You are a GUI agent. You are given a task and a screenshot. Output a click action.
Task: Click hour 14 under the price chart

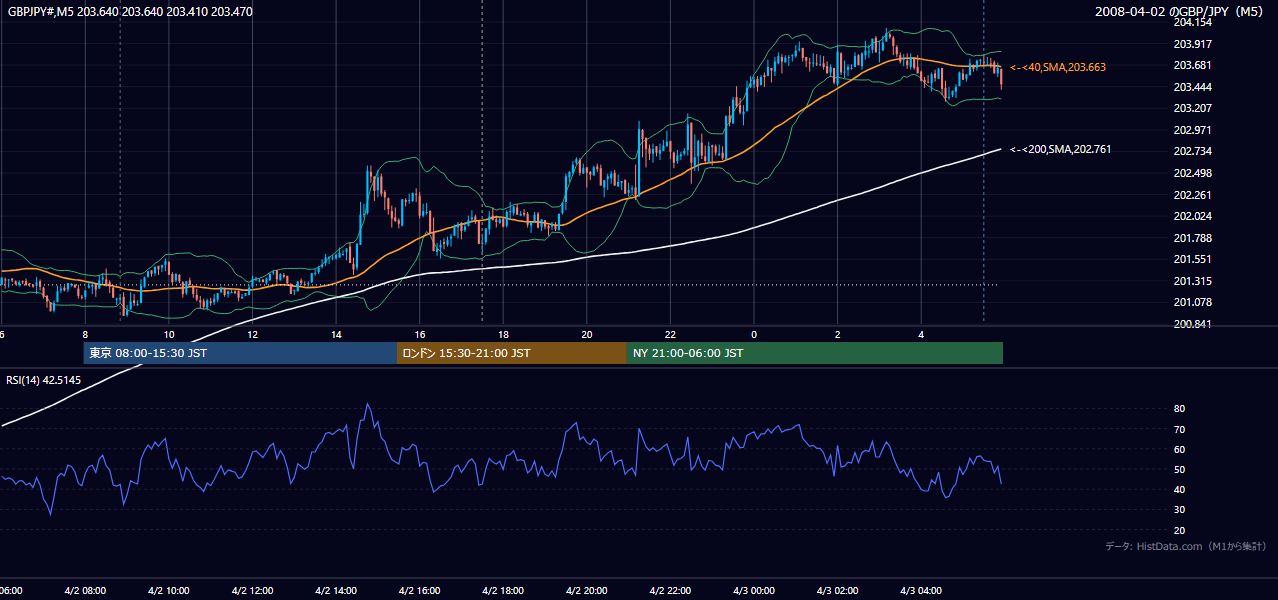click(x=336, y=334)
